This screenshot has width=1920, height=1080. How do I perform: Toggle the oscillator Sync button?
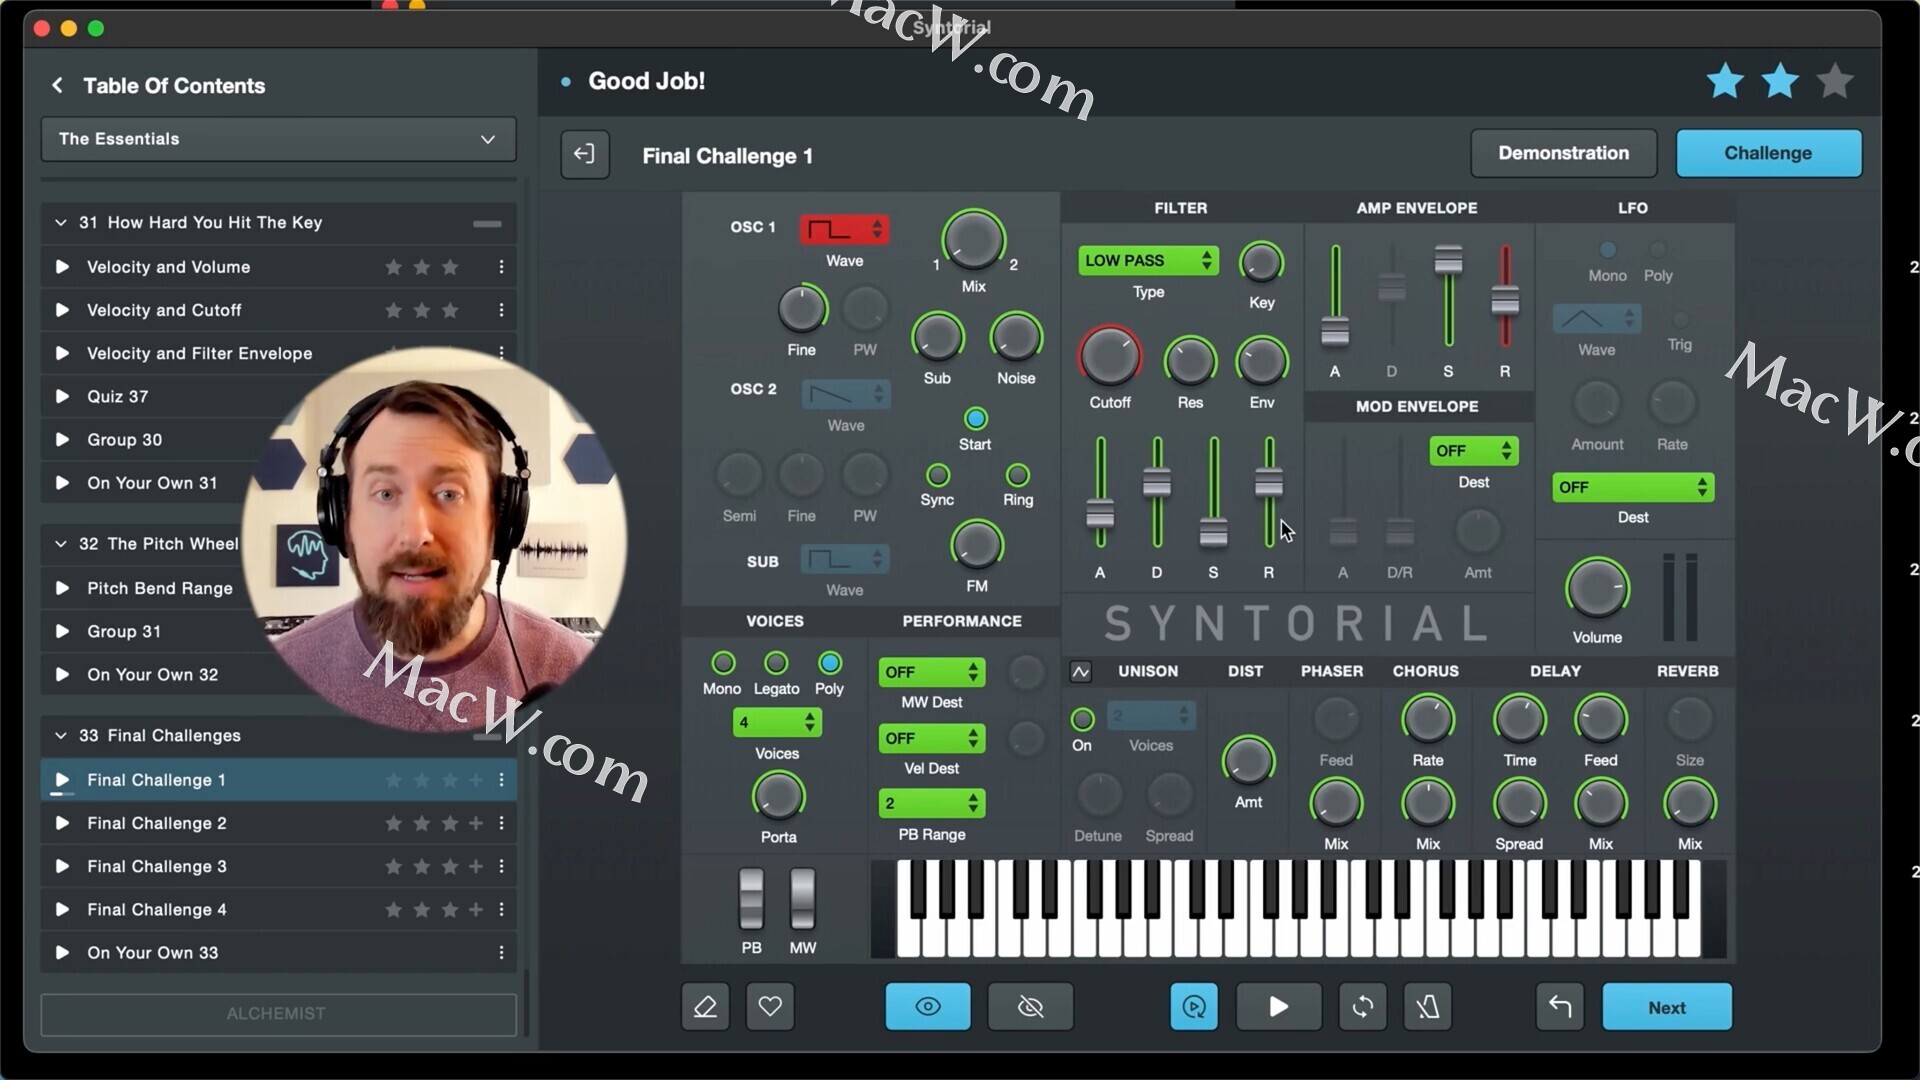click(938, 475)
